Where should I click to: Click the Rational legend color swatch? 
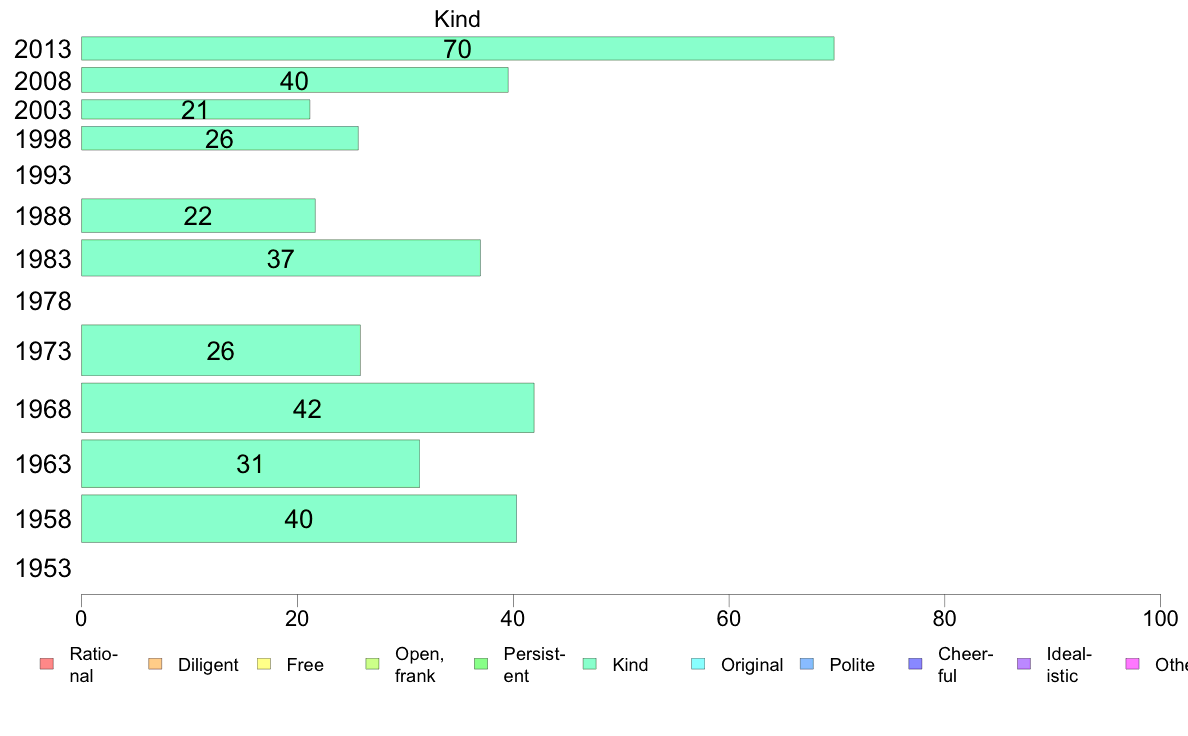coord(47,664)
